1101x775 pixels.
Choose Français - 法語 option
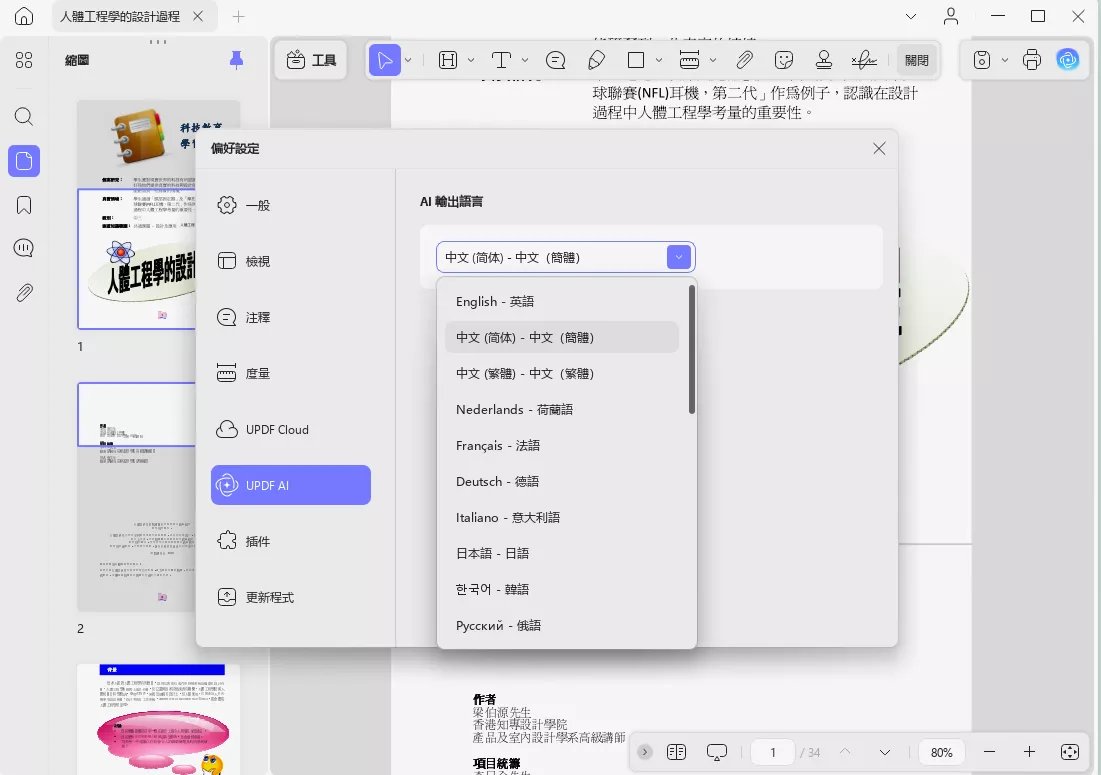562,445
